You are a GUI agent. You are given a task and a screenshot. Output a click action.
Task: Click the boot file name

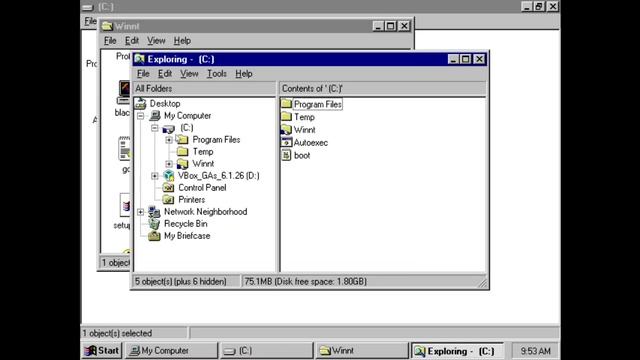(x=302, y=156)
